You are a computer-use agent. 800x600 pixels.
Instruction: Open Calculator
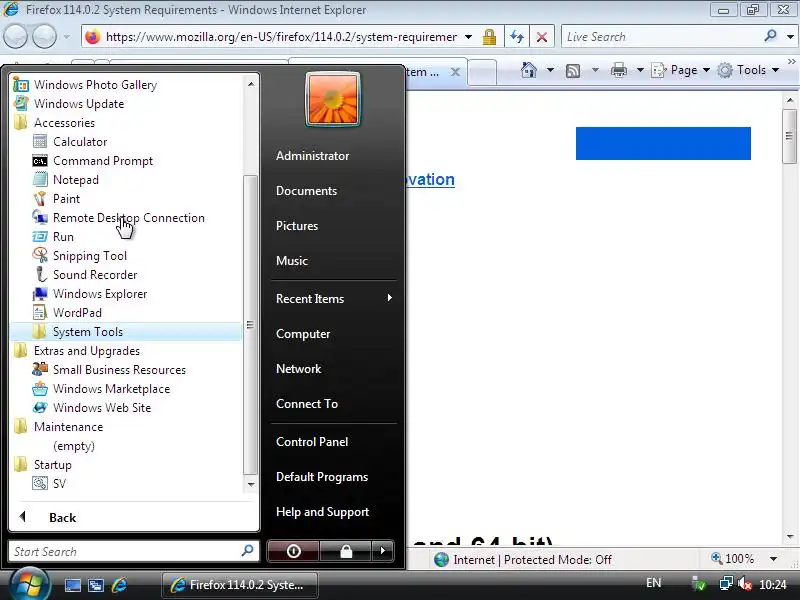pos(80,141)
